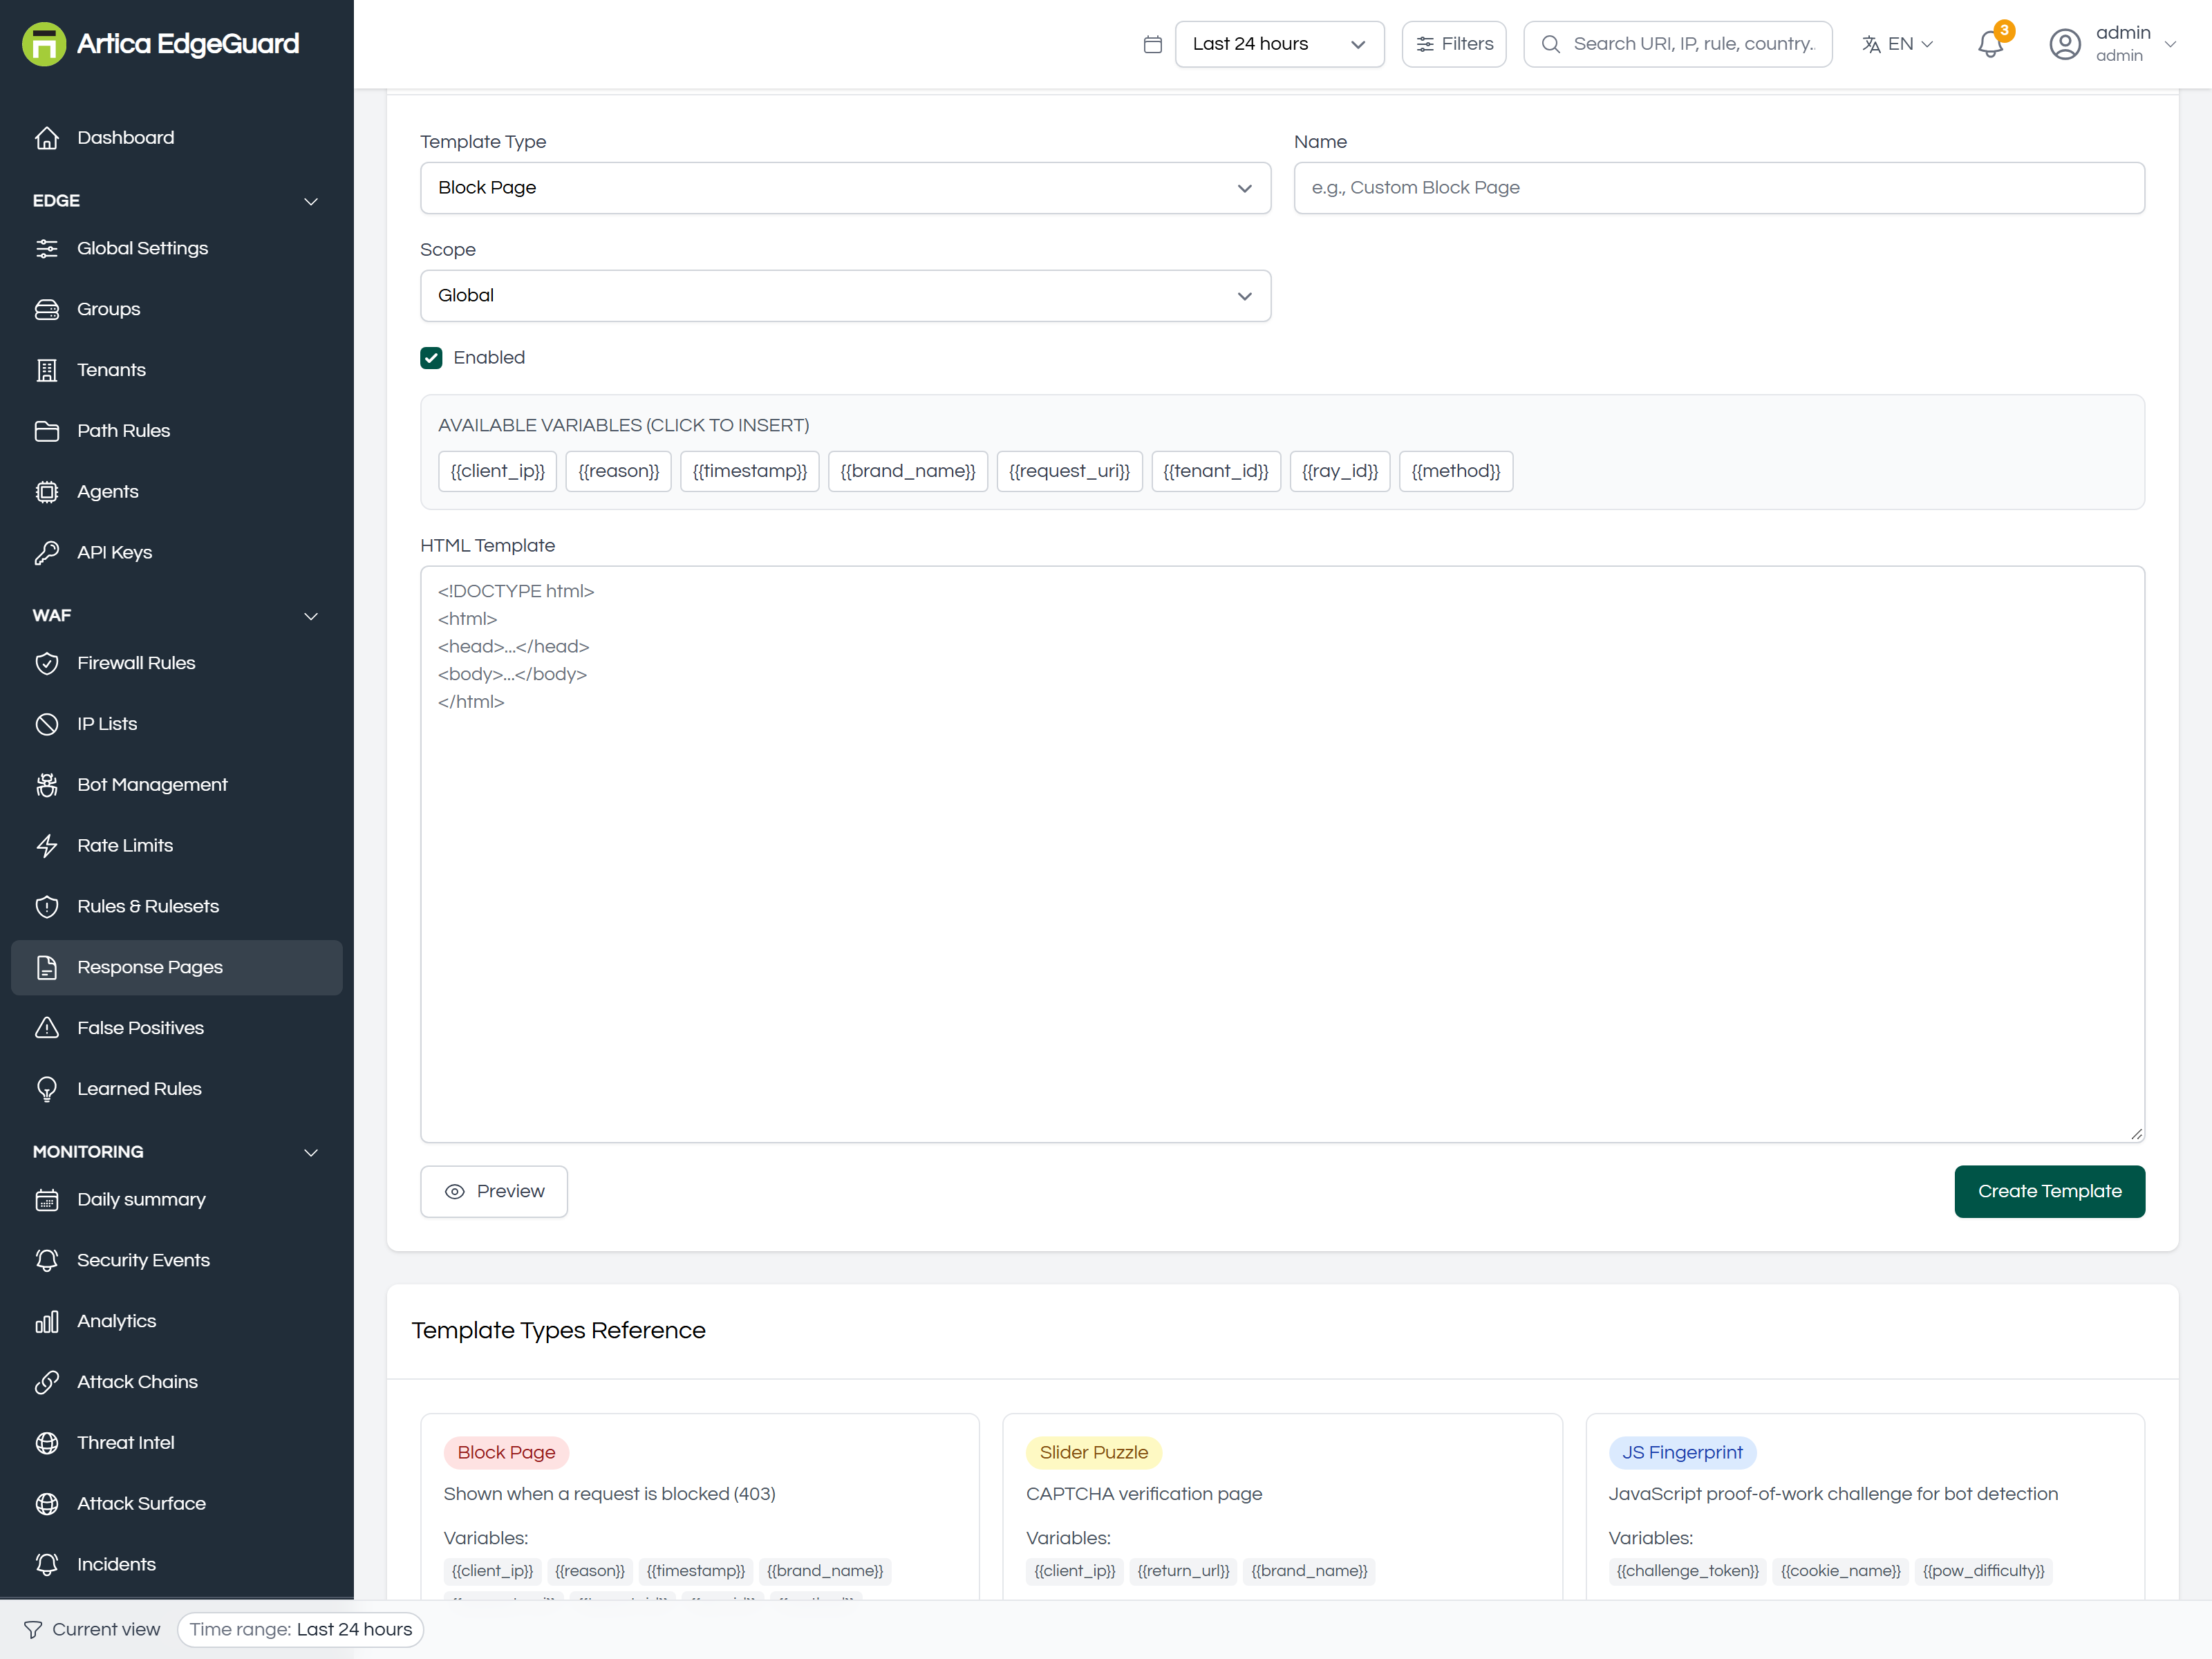This screenshot has height=1659, width=2212.
Task: Click the calendar icon beside time range
Action: click(x=1153, y=44)
